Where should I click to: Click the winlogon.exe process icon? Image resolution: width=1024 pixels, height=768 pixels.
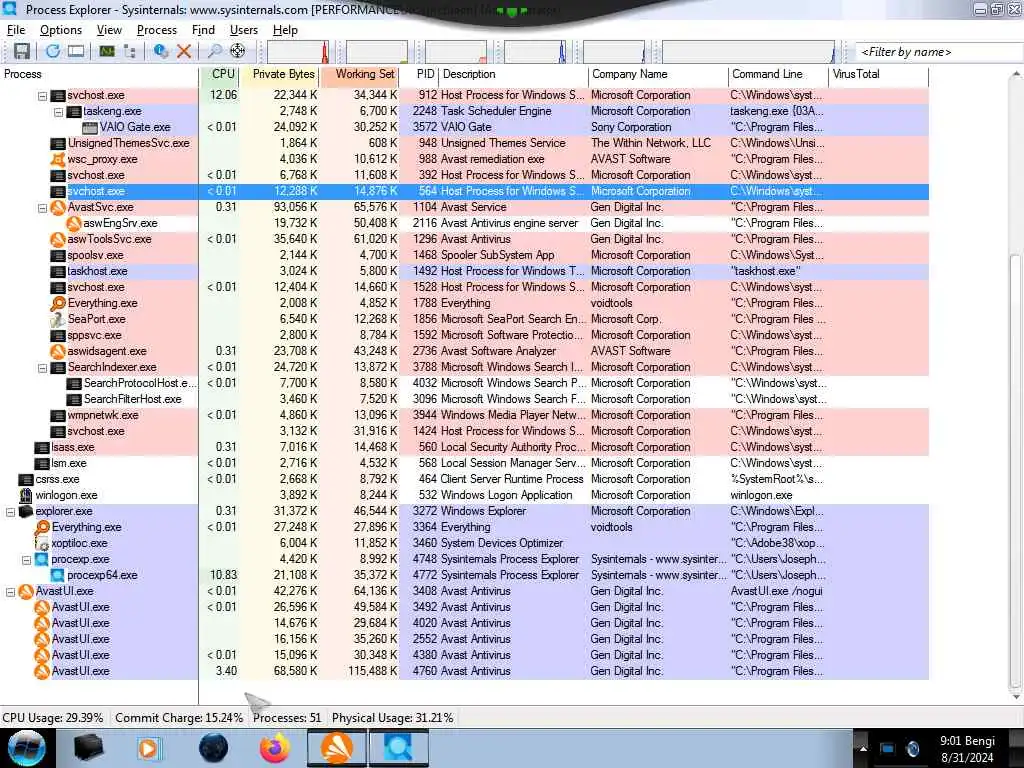[x=26, y=495]
